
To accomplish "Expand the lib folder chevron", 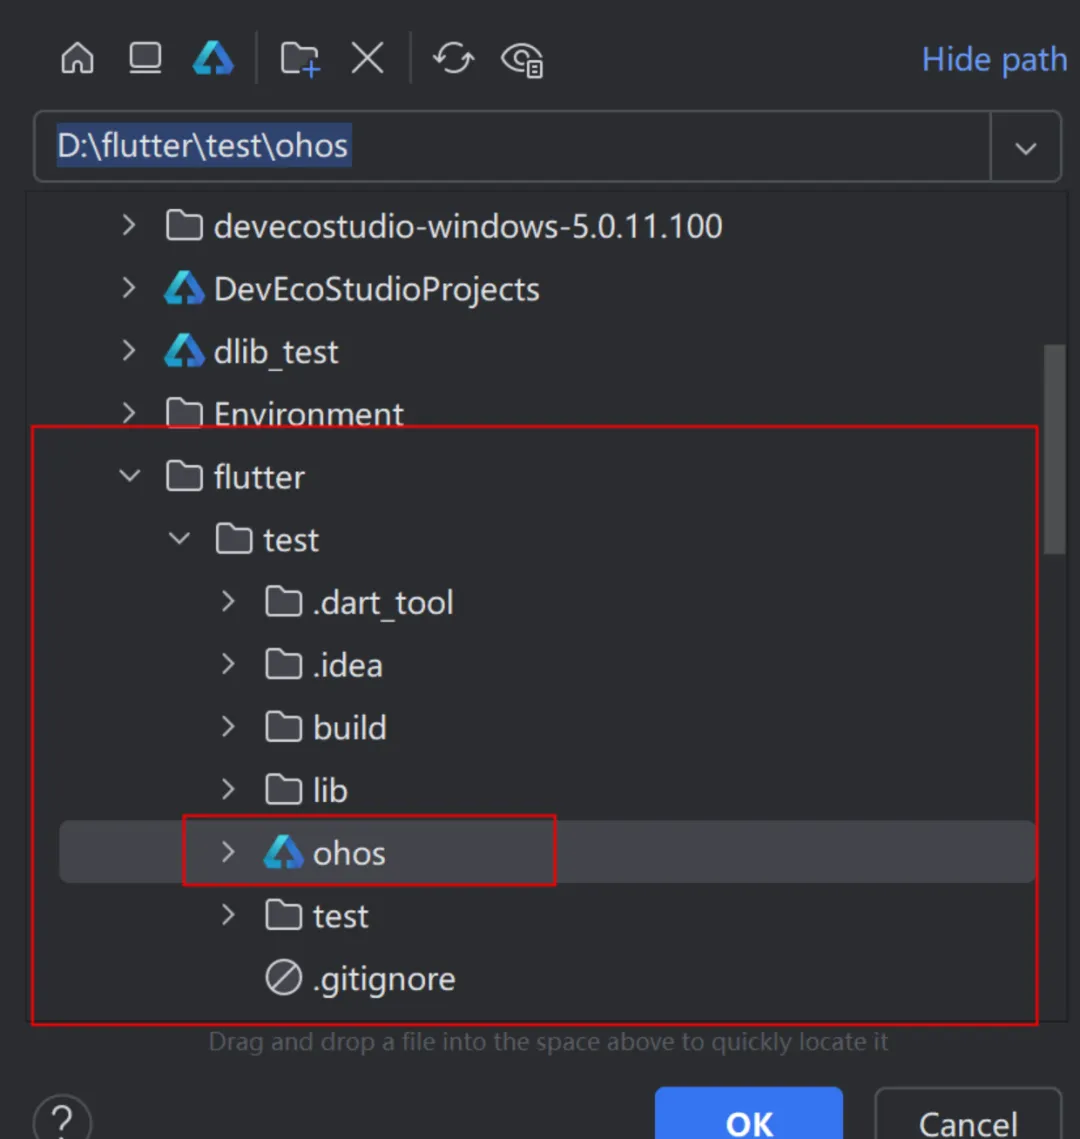I will pyautogui.click(x=228, y=789).
